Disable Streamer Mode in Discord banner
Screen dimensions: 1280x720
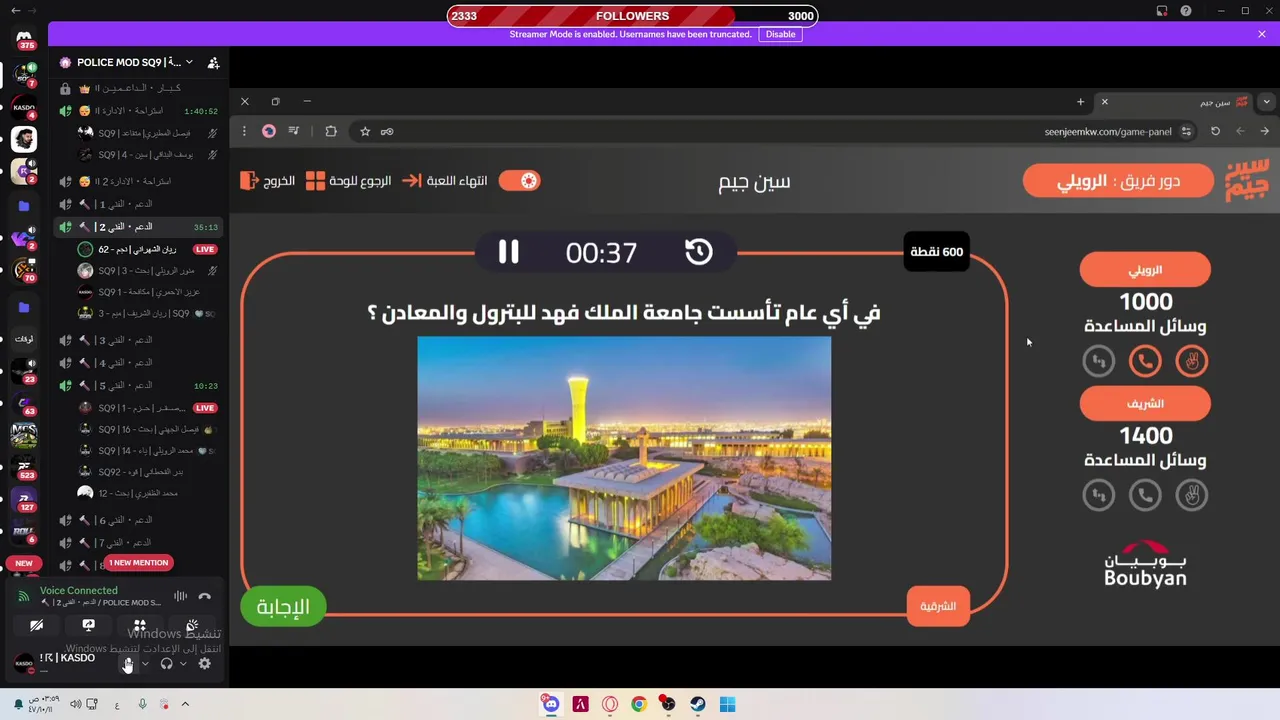(780, 34)
